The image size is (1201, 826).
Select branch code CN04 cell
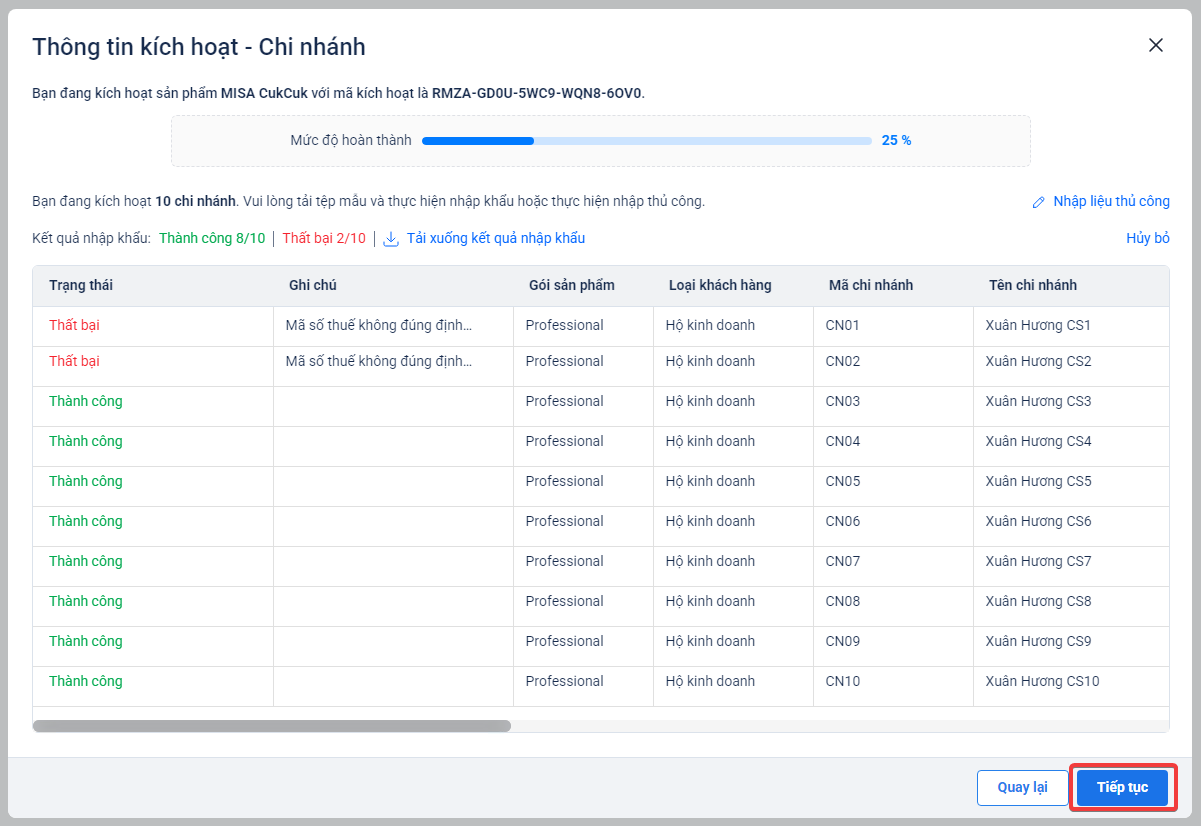[842, 441]
